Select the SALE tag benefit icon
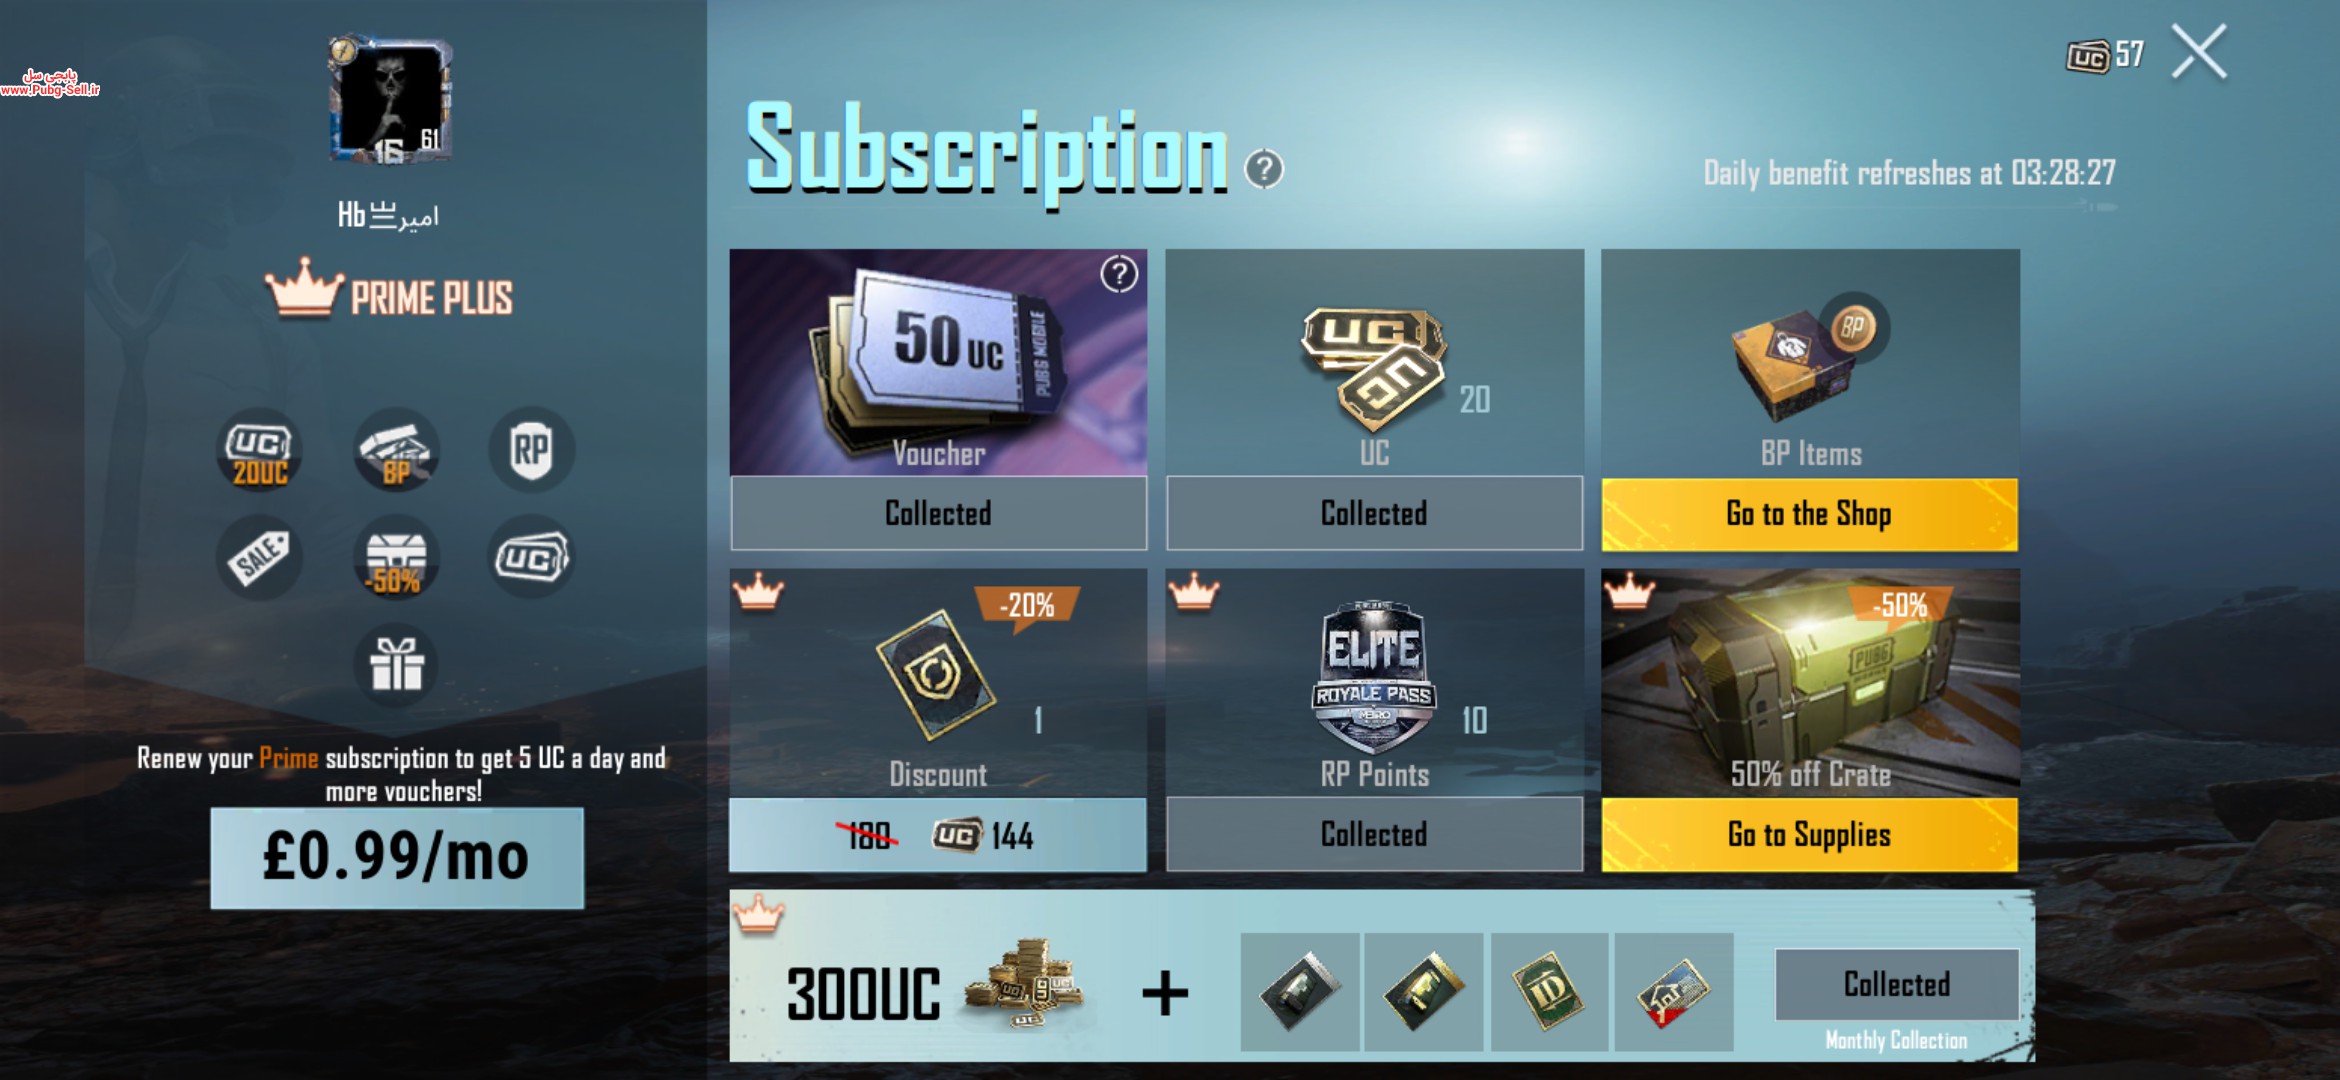Image resolution: width=2340 pixels, height=1080 pixels. click(260, 558)
